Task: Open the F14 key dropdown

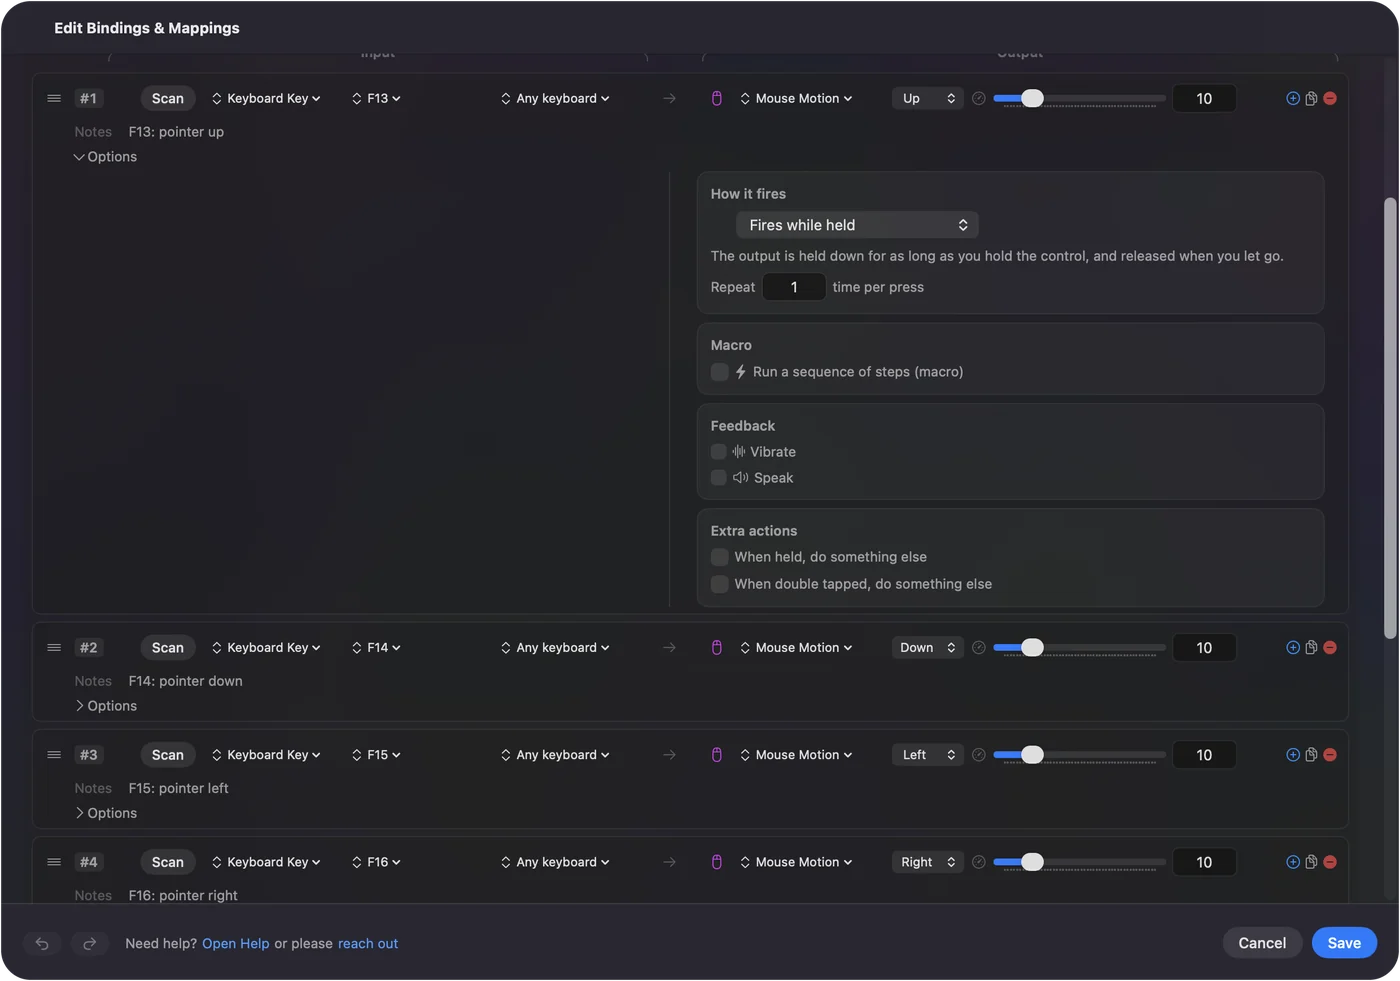Action: 376,647
